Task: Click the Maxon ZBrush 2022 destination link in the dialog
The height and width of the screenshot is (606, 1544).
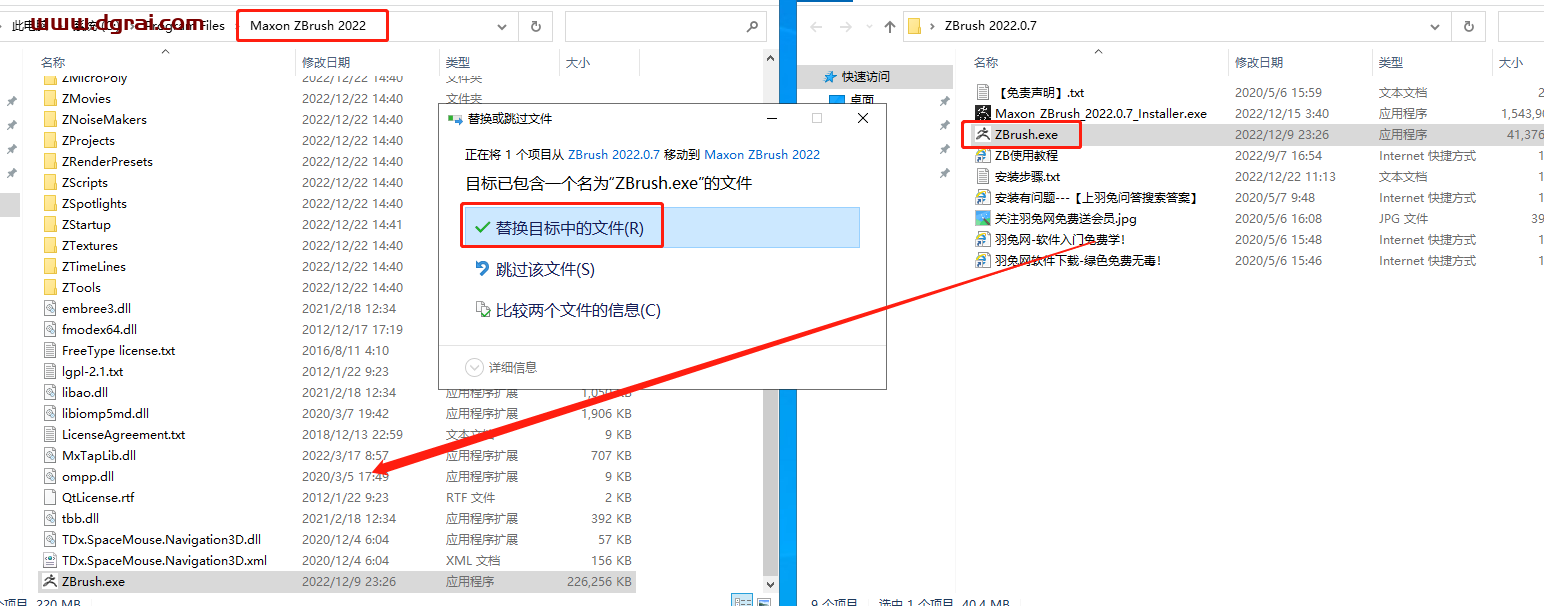Action: (762, 155)
